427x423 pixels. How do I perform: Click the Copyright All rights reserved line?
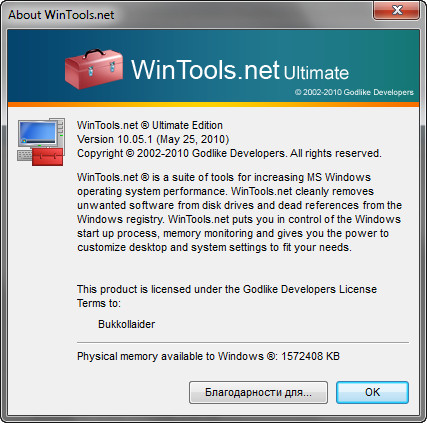click(229, 153)
